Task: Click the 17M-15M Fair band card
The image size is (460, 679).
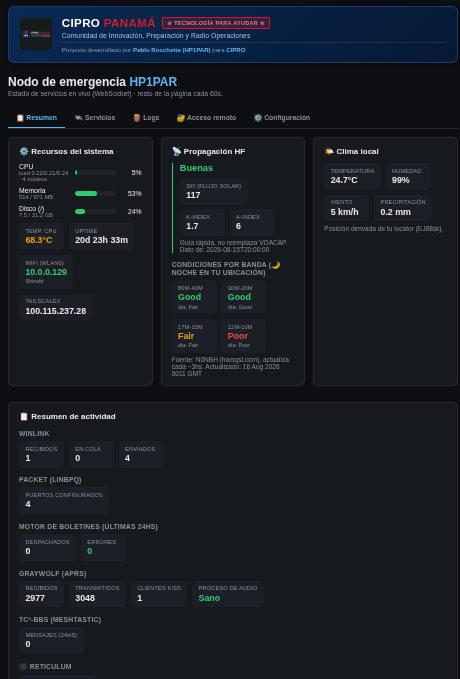Action: [x=194, y=336]
